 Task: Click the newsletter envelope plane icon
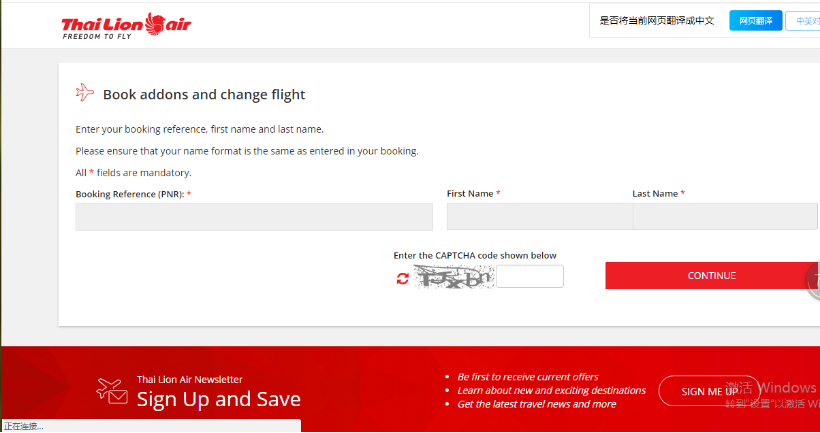112,392
